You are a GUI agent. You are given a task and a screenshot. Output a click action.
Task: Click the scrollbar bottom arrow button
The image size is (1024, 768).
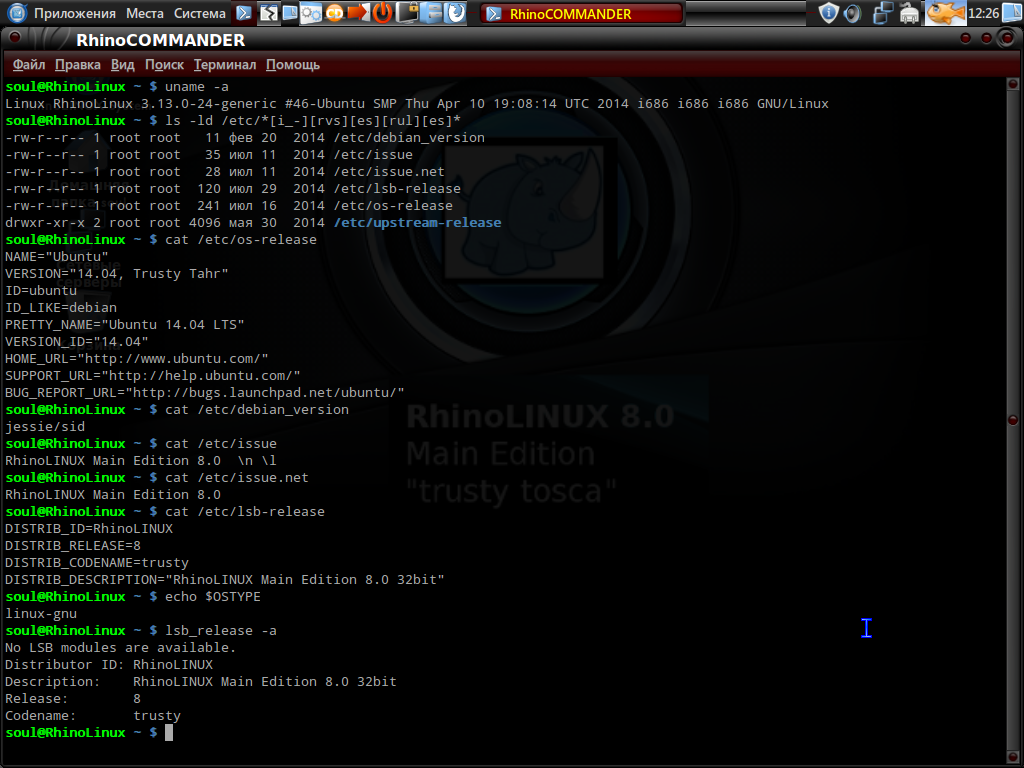click(x=1013, y=758)
